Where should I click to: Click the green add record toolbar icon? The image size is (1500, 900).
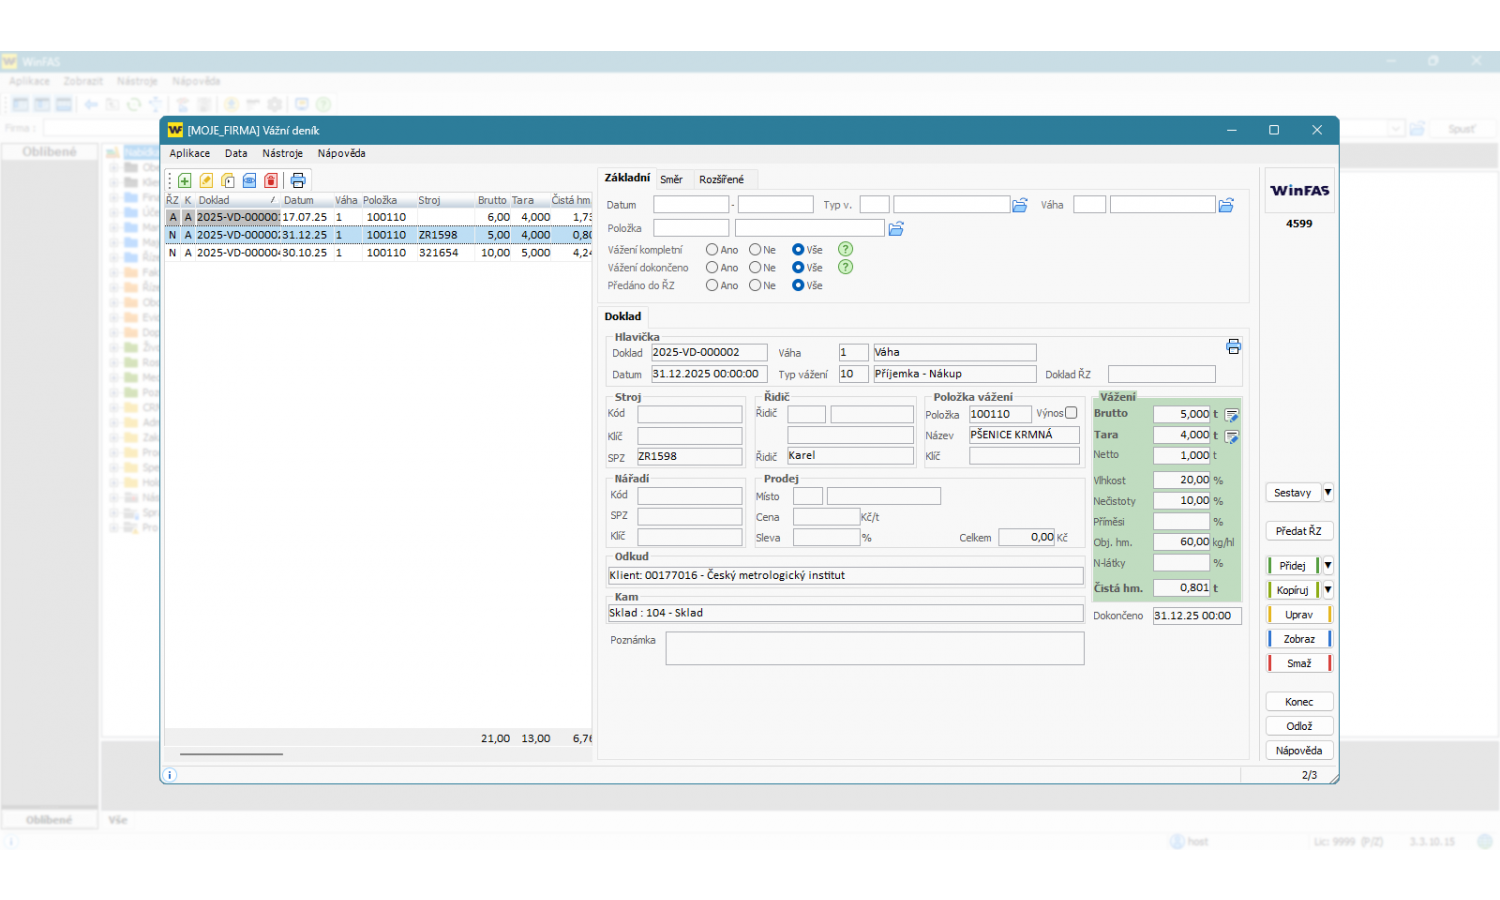pyautogui.click(x=185, y=181)
